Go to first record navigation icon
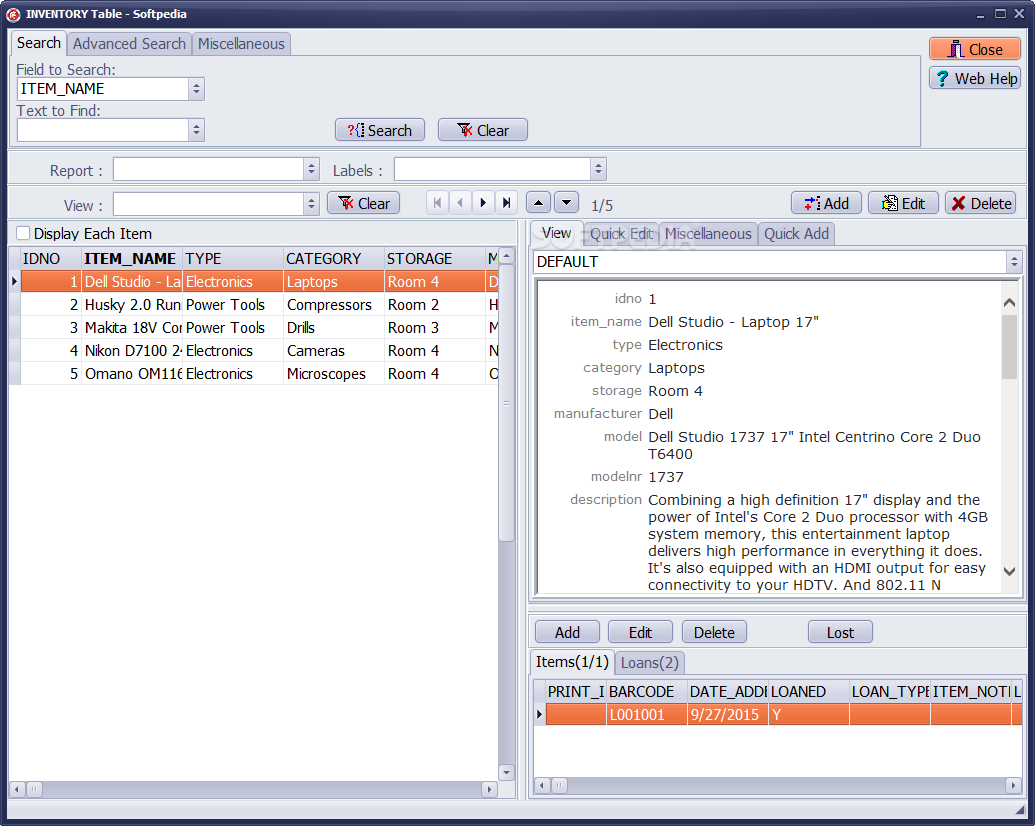The height and width of the screenshot is (826, 1035). pyautogui.click(x=438, y=203)
